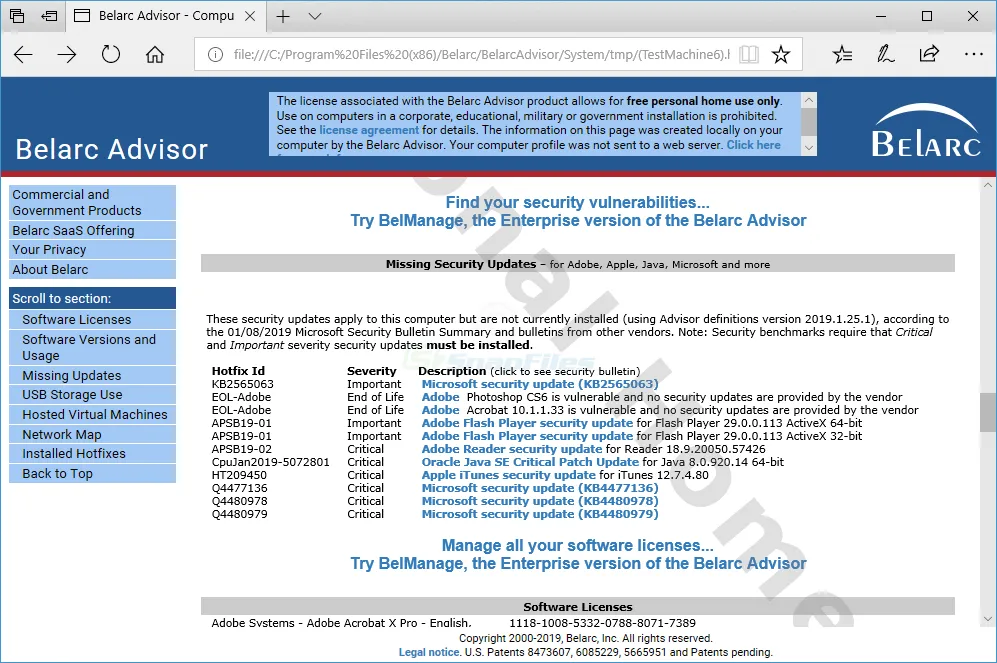The height and width of the screenshot is (663, 997).
Task: Open the Add notes pen icon
Action: tap(885, 55)
